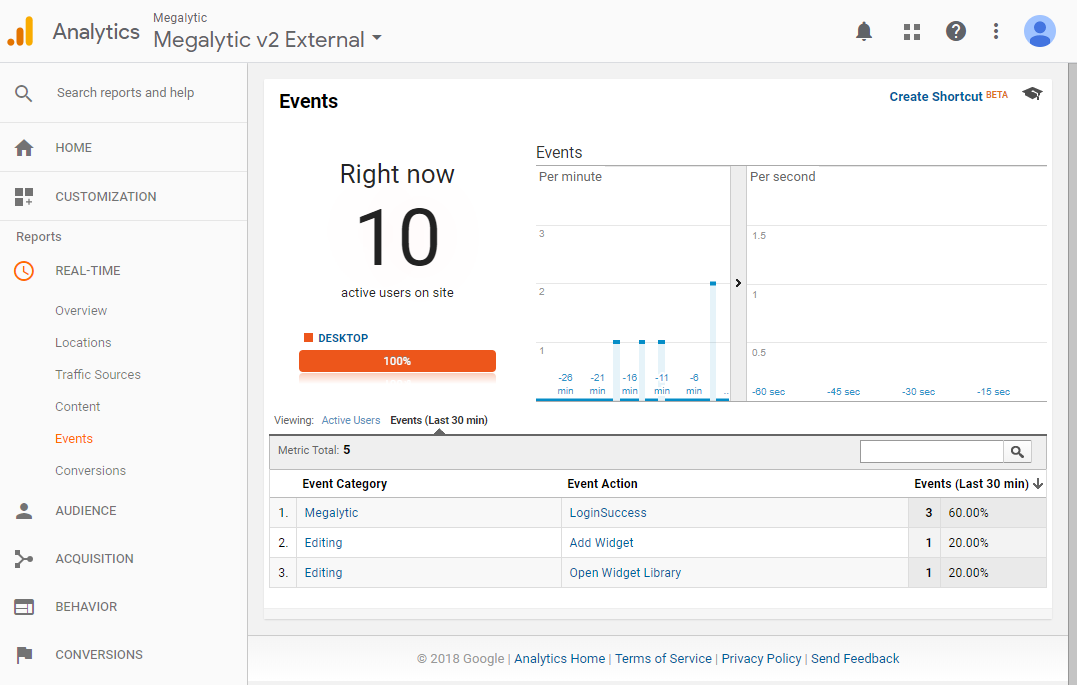Viewport: 1077px width, 685px height.
Task: Click the user account avatar
Action: (x=1039, y=31)
